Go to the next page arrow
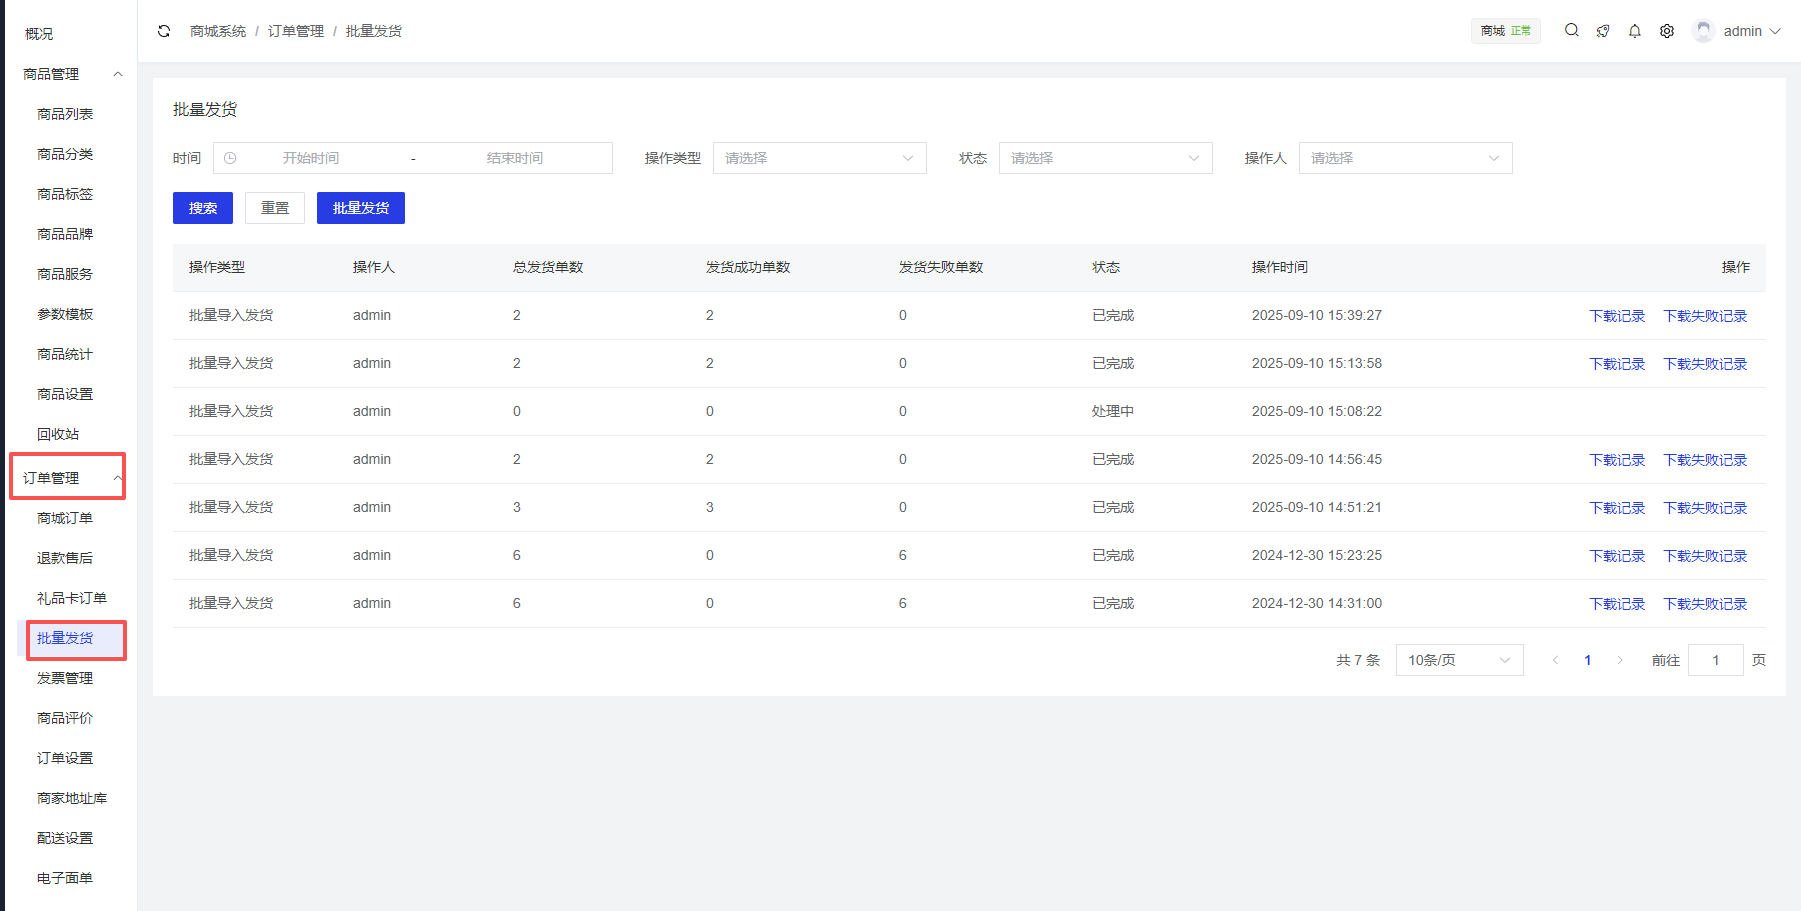The image size is (1801, 911). click(1620, 660)
